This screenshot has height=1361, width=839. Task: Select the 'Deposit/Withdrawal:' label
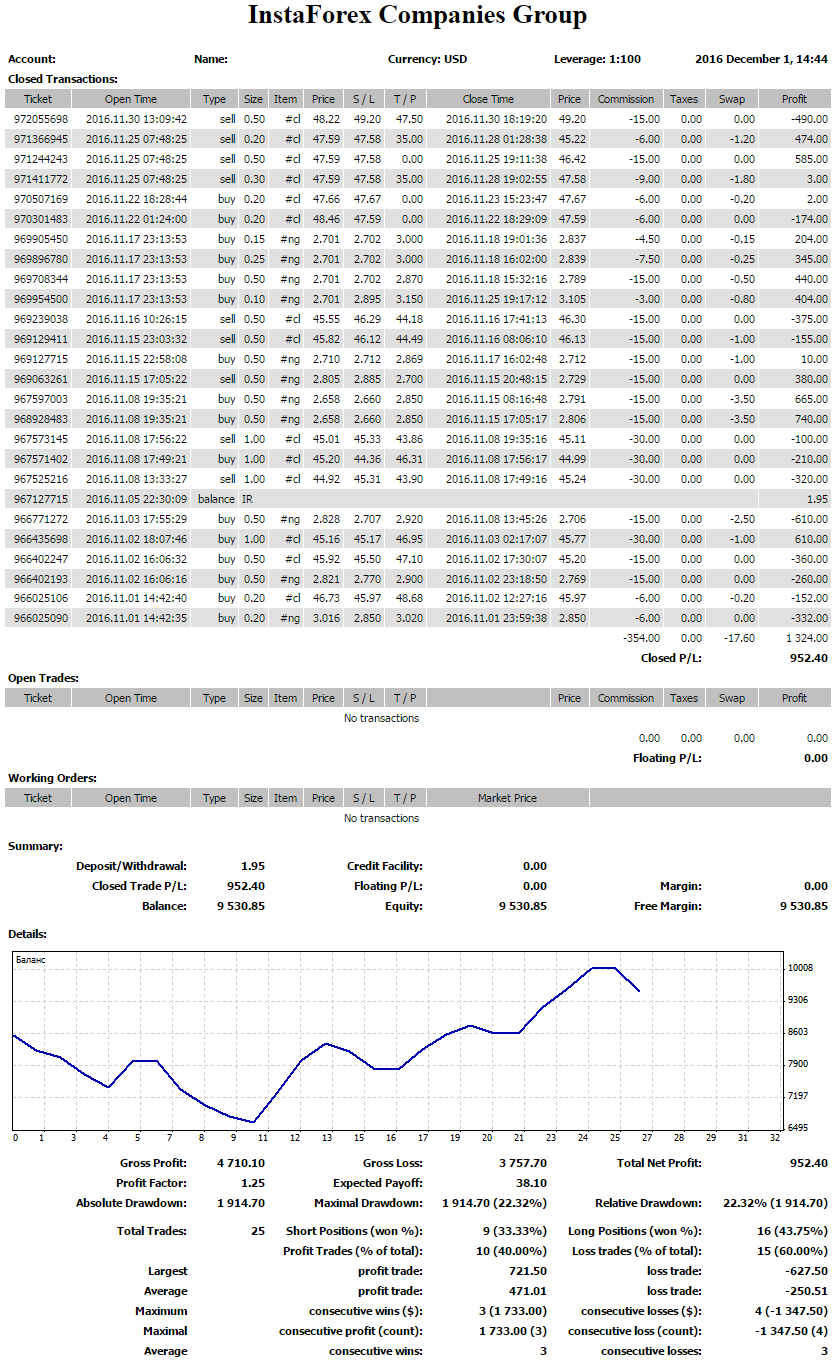131,866
